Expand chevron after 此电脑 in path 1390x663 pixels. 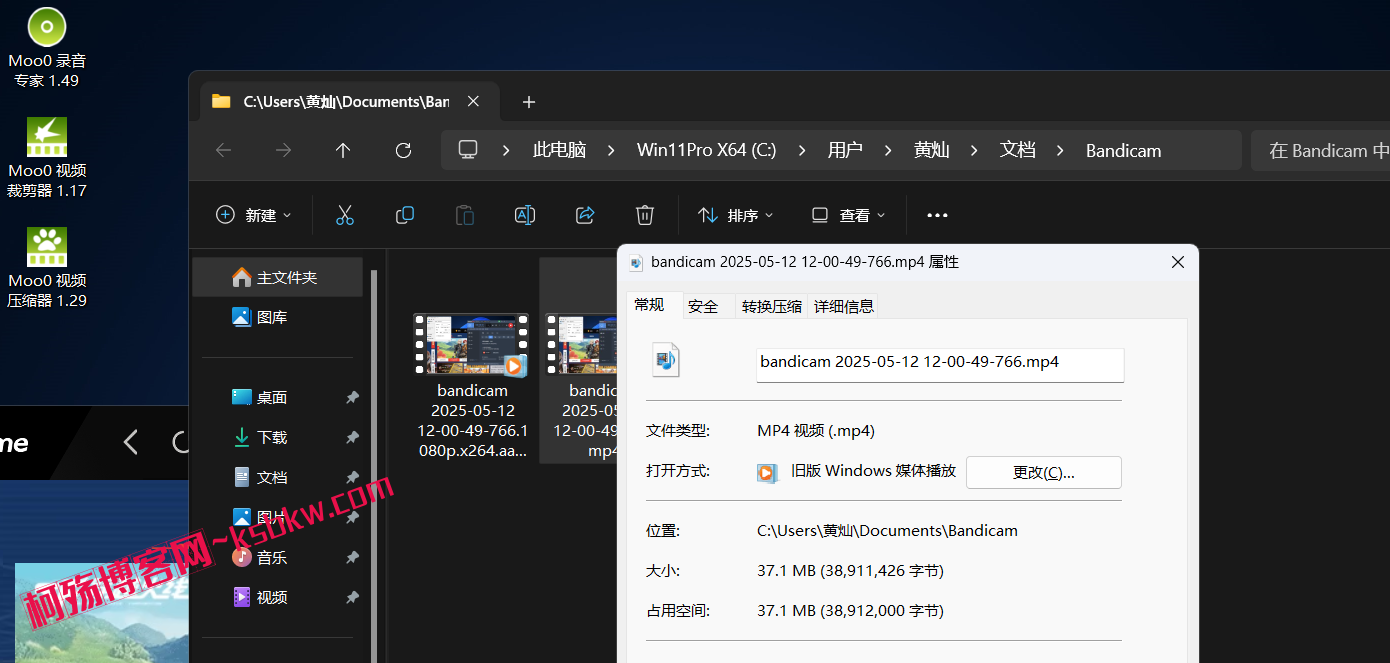coord(610,151)
